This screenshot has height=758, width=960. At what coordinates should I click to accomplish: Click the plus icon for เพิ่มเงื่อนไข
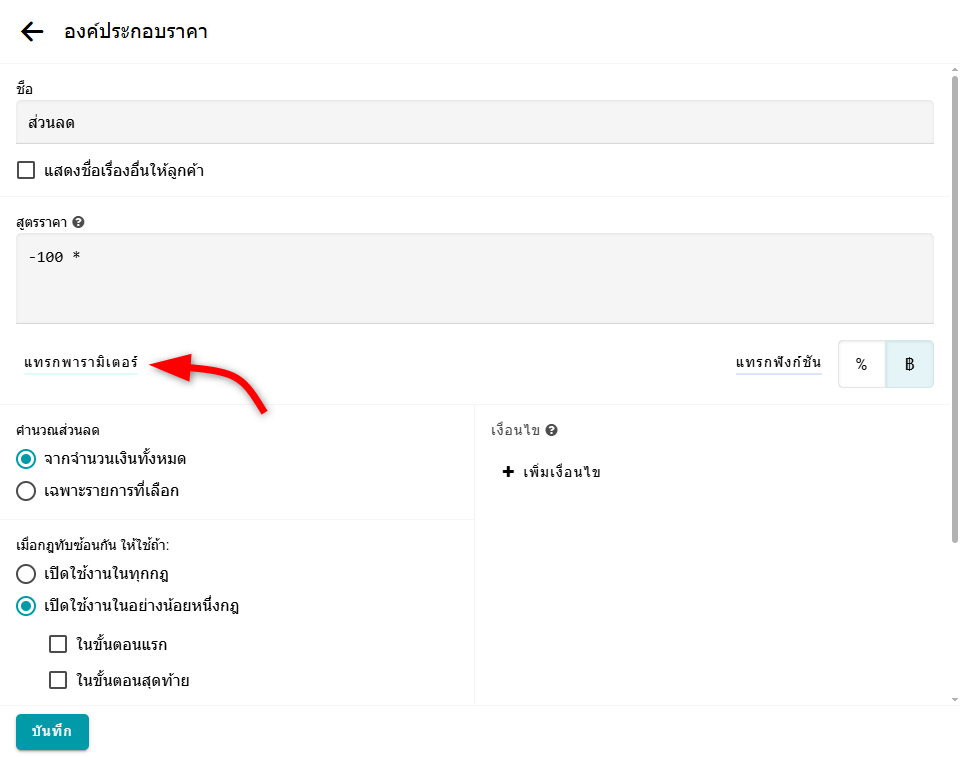click(x=508, y=472)
